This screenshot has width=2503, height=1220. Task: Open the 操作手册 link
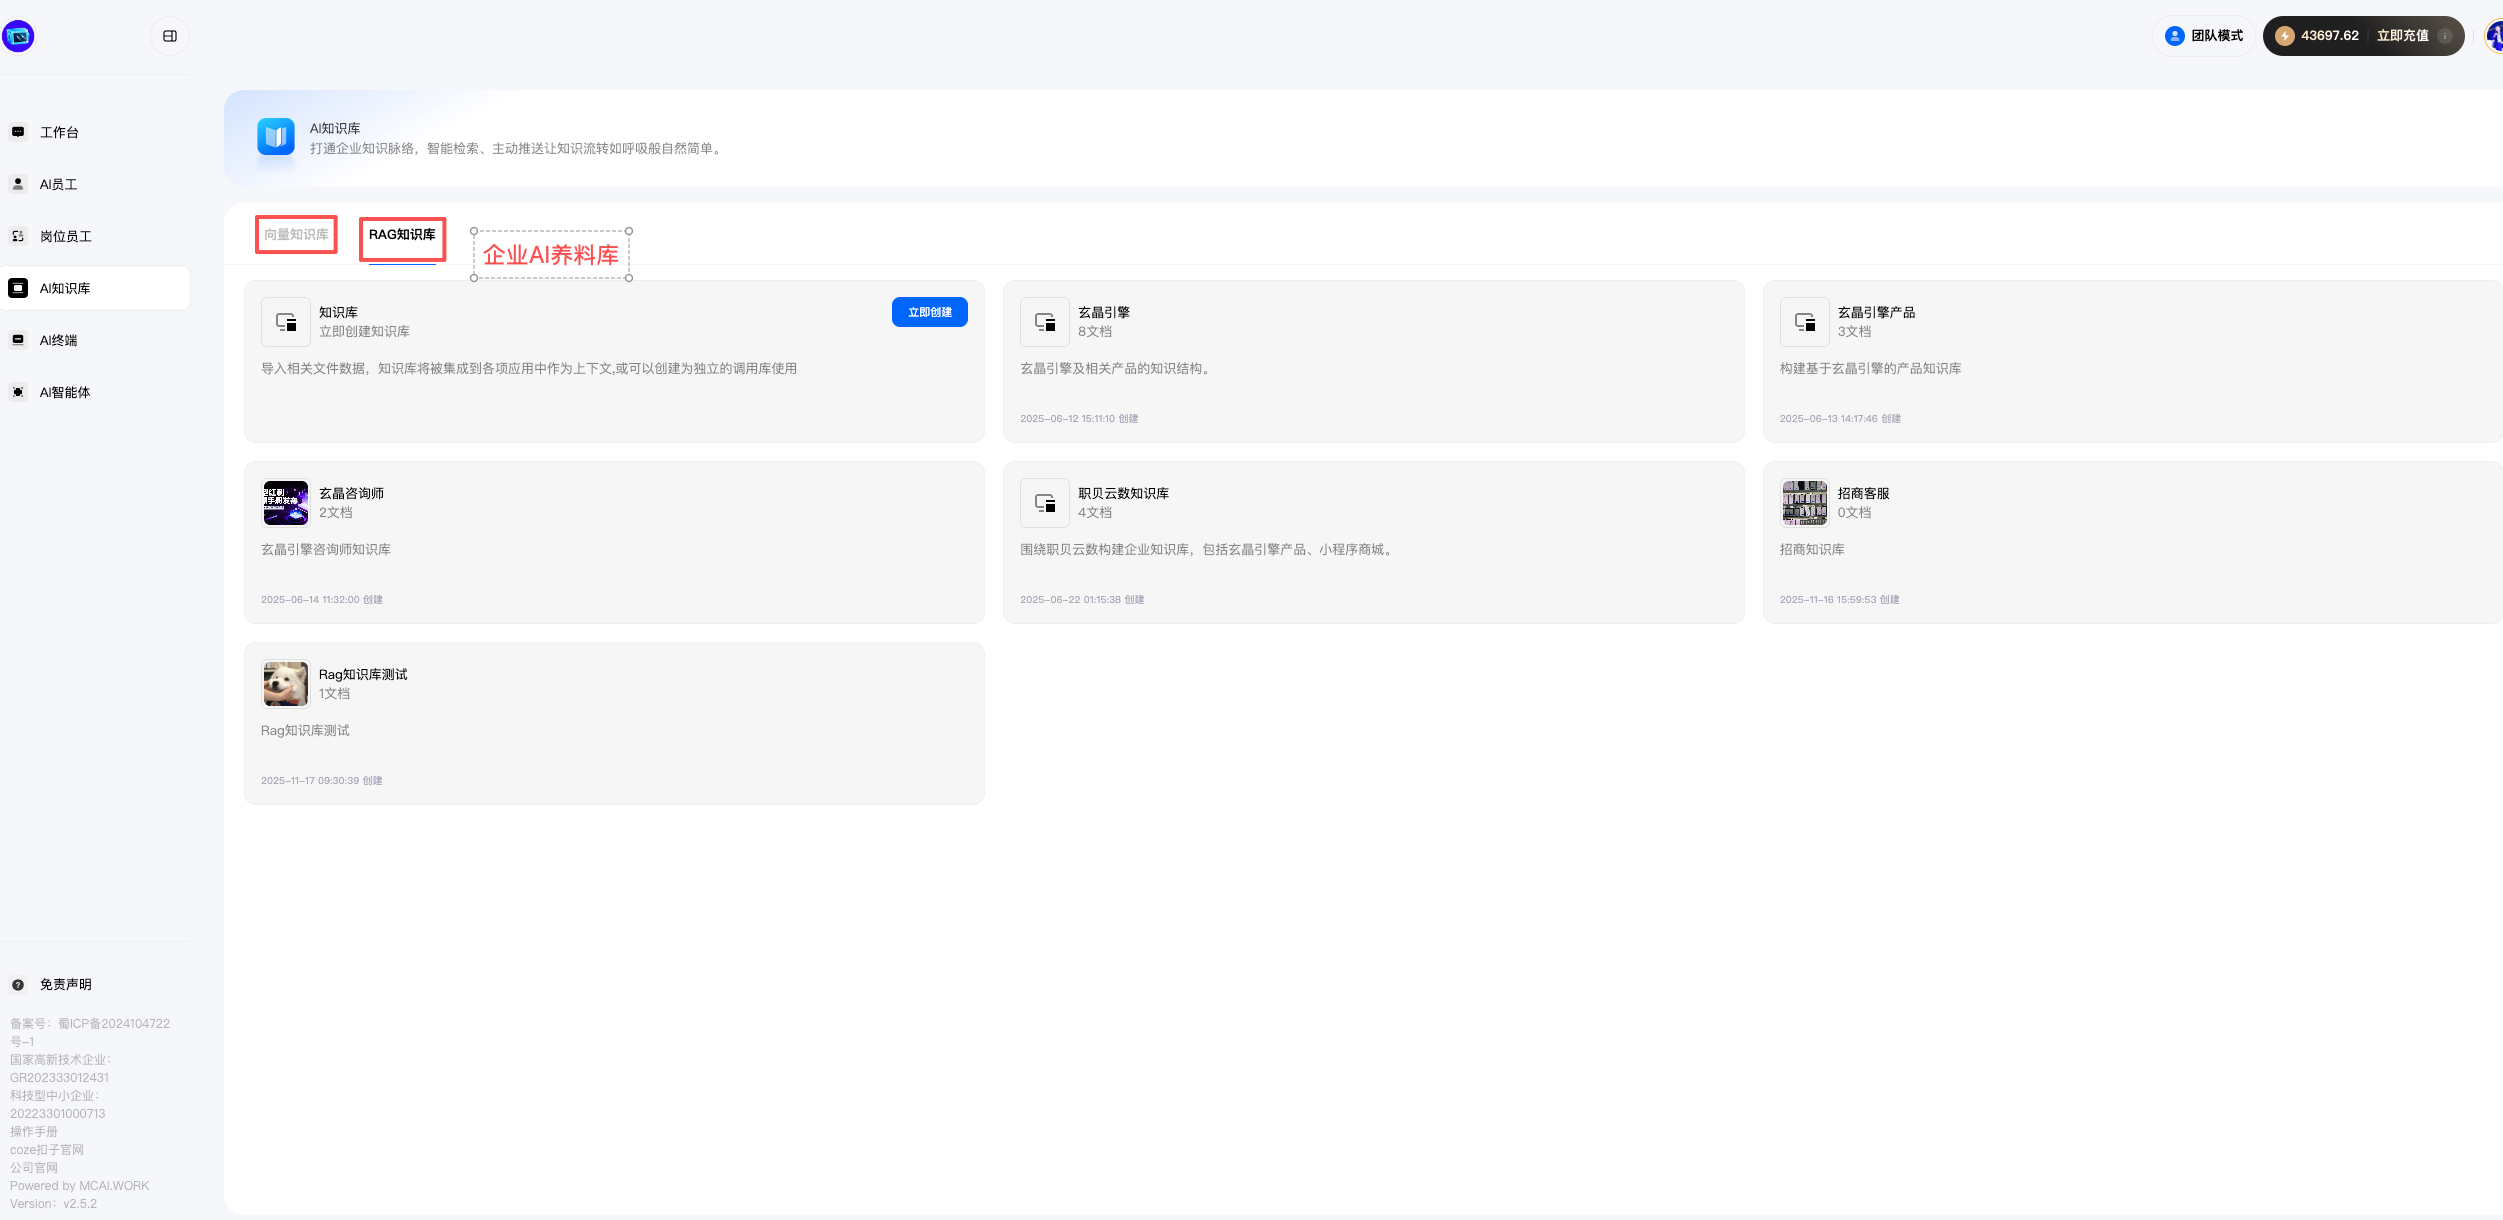coord(34,1132)
